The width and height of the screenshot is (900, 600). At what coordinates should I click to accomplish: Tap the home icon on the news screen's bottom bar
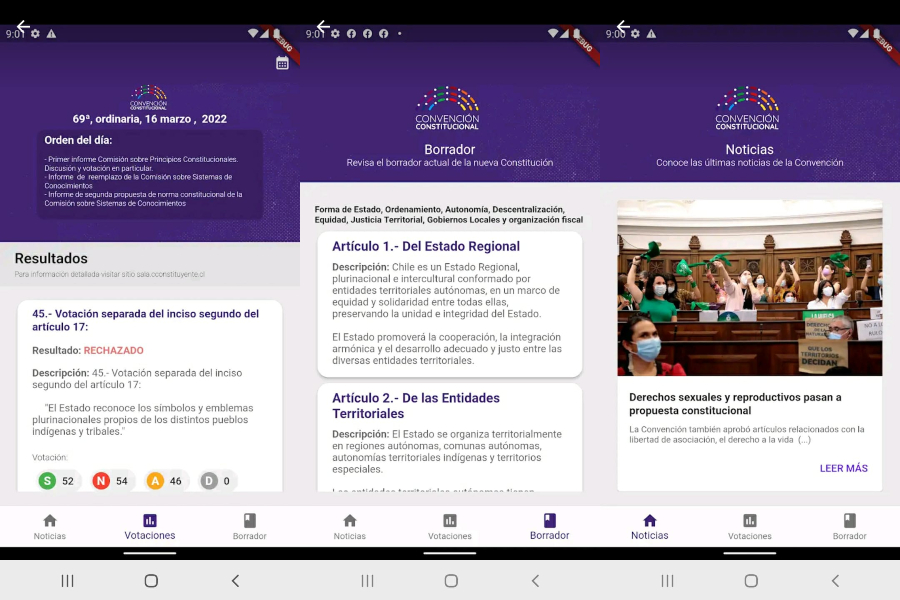tap(649, 521)
